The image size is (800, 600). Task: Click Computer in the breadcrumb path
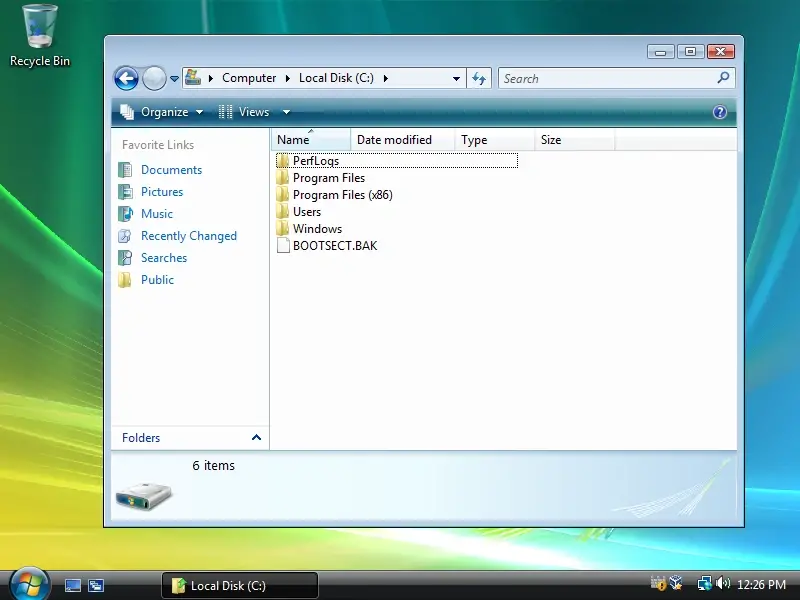(249, 77)
